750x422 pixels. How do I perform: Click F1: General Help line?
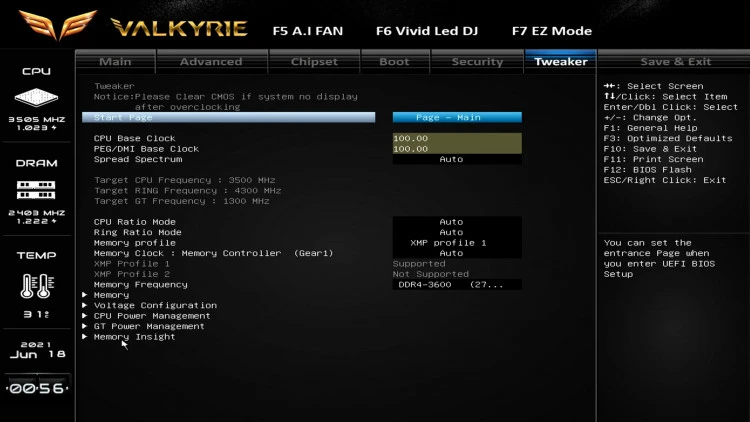pyautogui.click(x=650, y=128)
